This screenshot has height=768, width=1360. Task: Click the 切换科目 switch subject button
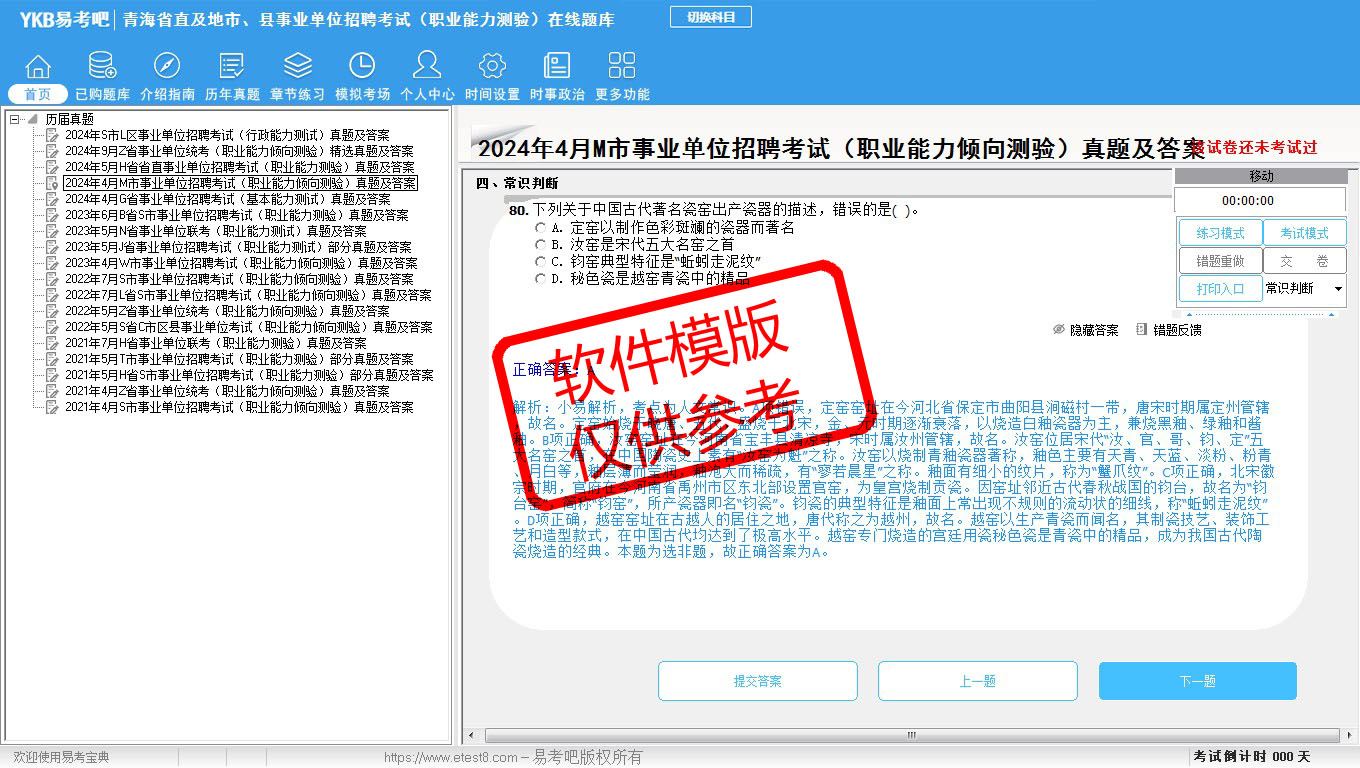[711, 17]
